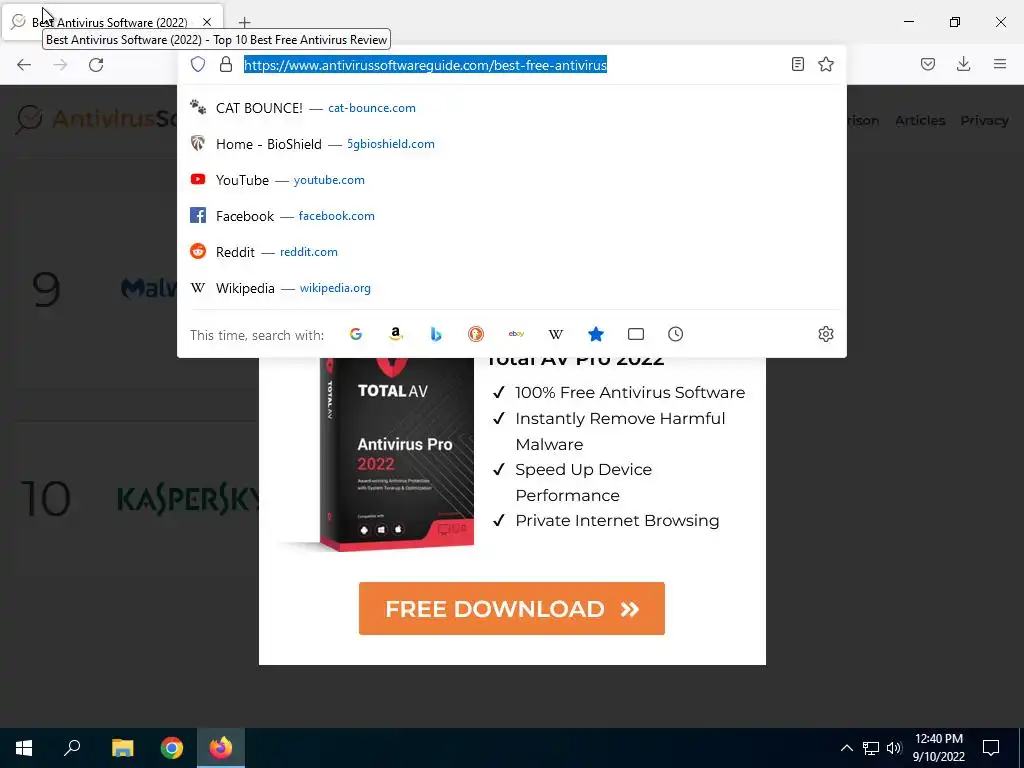
Task: Select Home - BioShield suggestion
Action: (x=512, y=144)
